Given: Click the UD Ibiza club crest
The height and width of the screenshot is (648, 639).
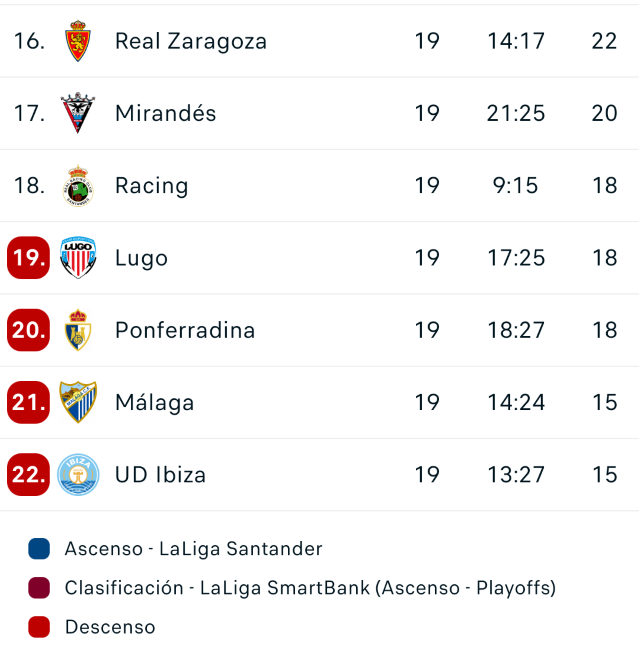Looking at the screenshot, I should pos(77,474).
